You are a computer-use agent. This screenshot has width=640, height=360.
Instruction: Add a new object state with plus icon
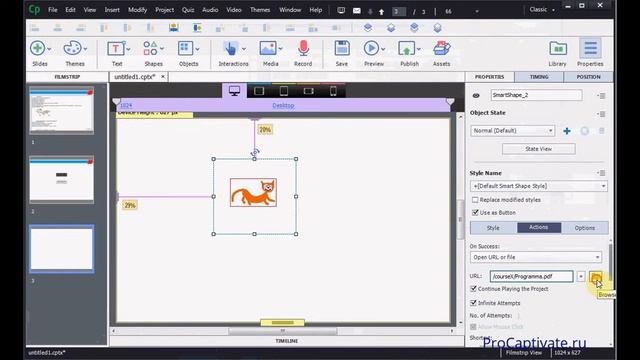tap(567, 131)
